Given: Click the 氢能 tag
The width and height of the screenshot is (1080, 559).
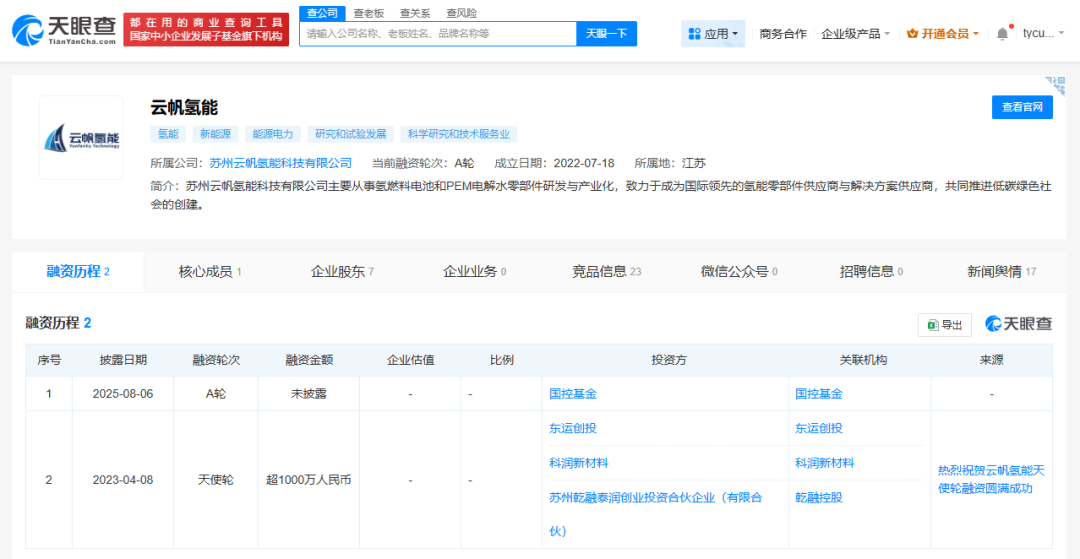Looking at the screenshot, I should pyautogui.click(x=168, y=134).
